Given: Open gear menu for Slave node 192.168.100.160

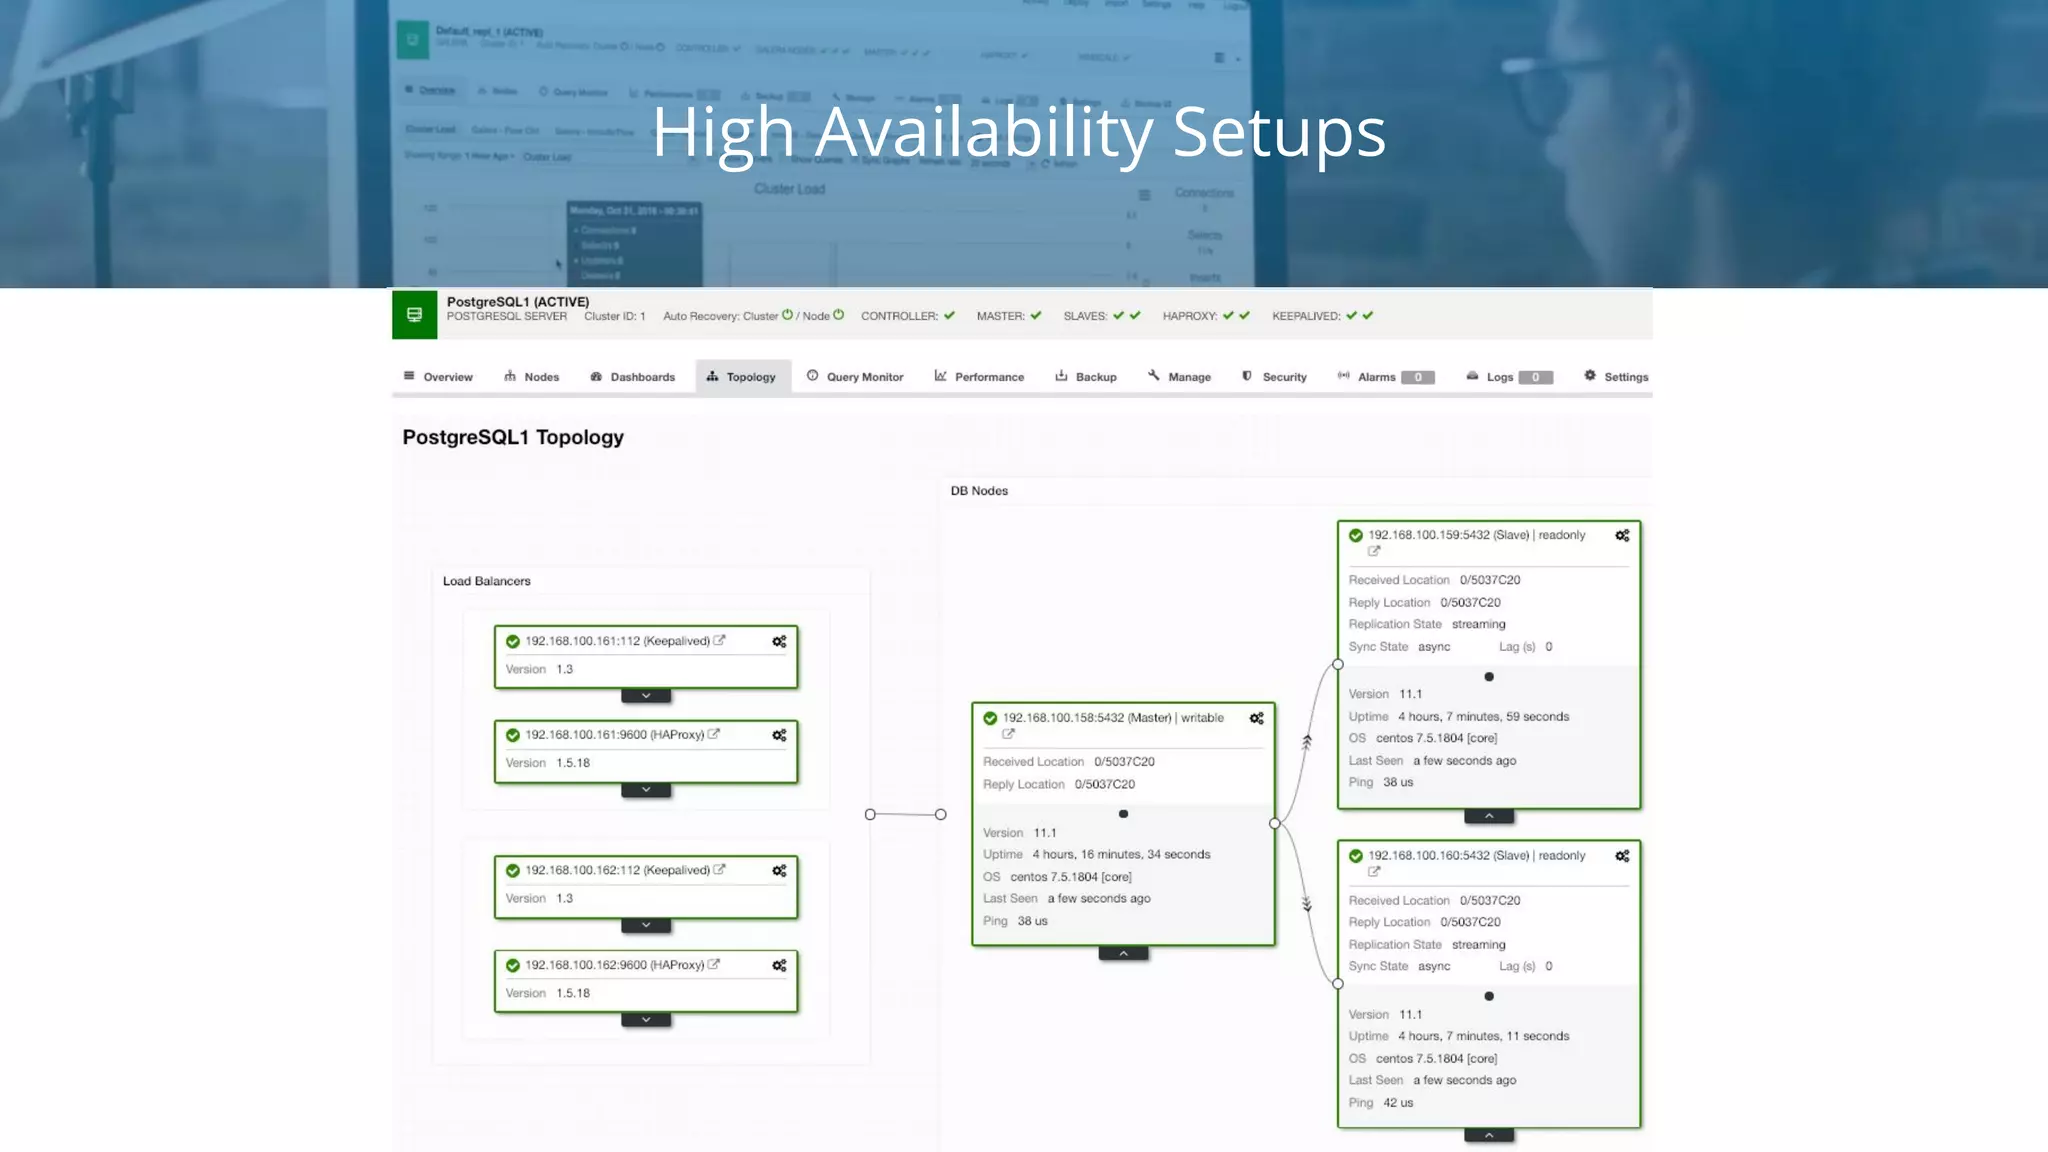Looking at the screenshot, I should click(1622, 856).
